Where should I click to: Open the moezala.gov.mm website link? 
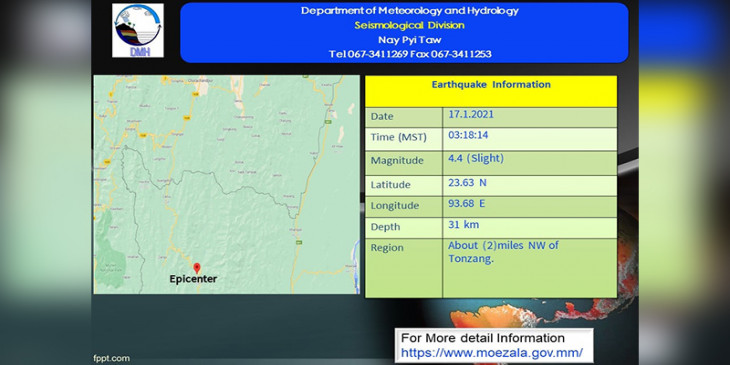[492, 352]
